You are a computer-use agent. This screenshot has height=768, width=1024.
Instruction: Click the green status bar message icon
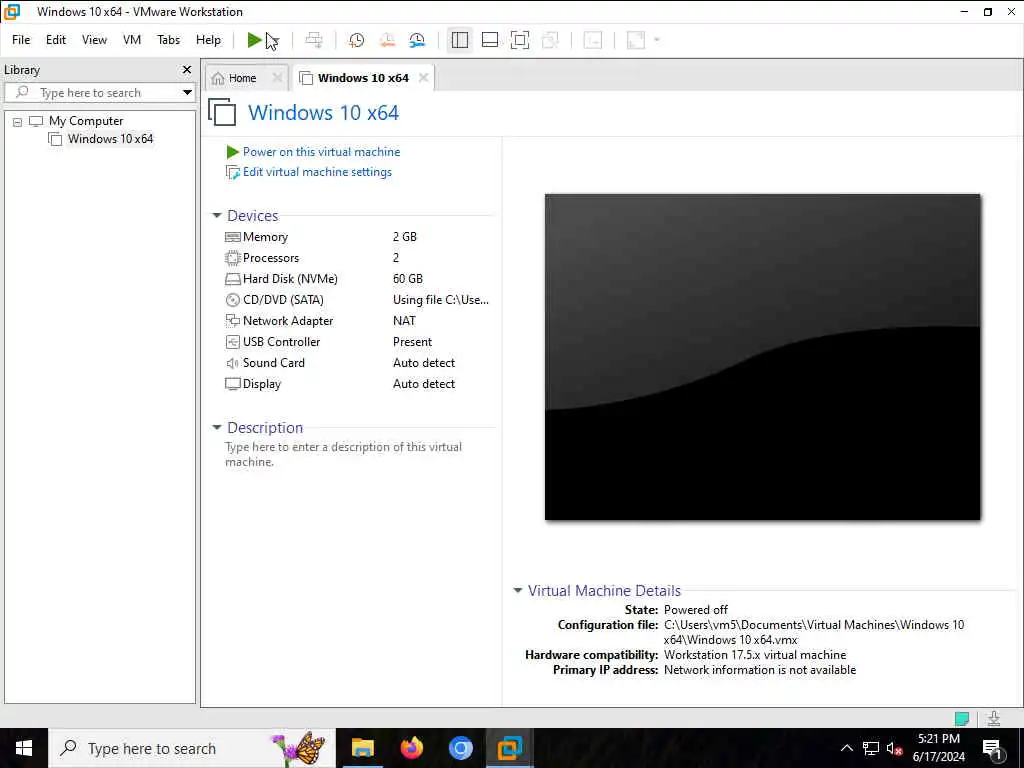962,719
